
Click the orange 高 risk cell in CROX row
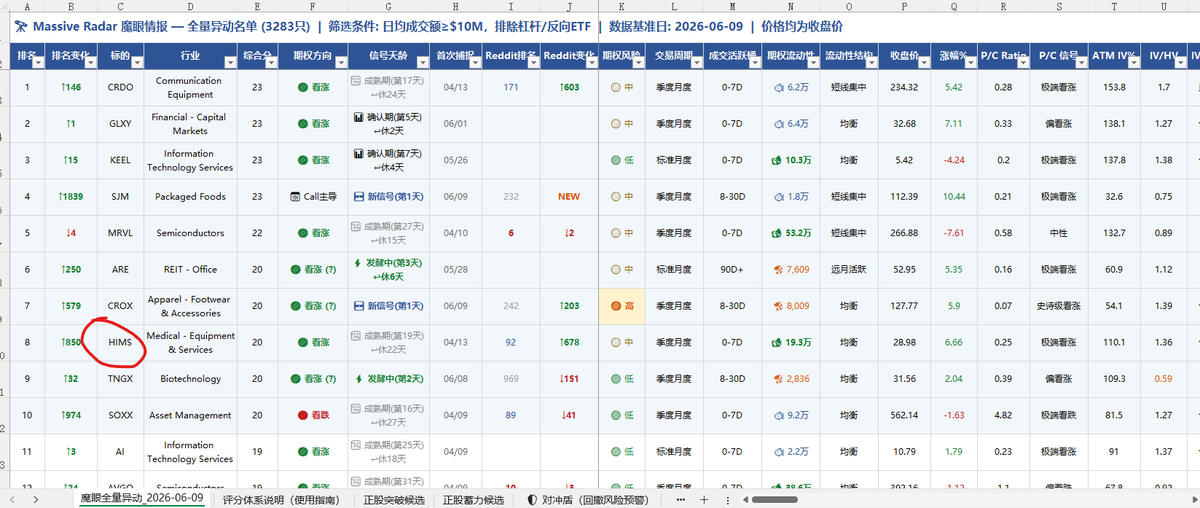(622, 306)
